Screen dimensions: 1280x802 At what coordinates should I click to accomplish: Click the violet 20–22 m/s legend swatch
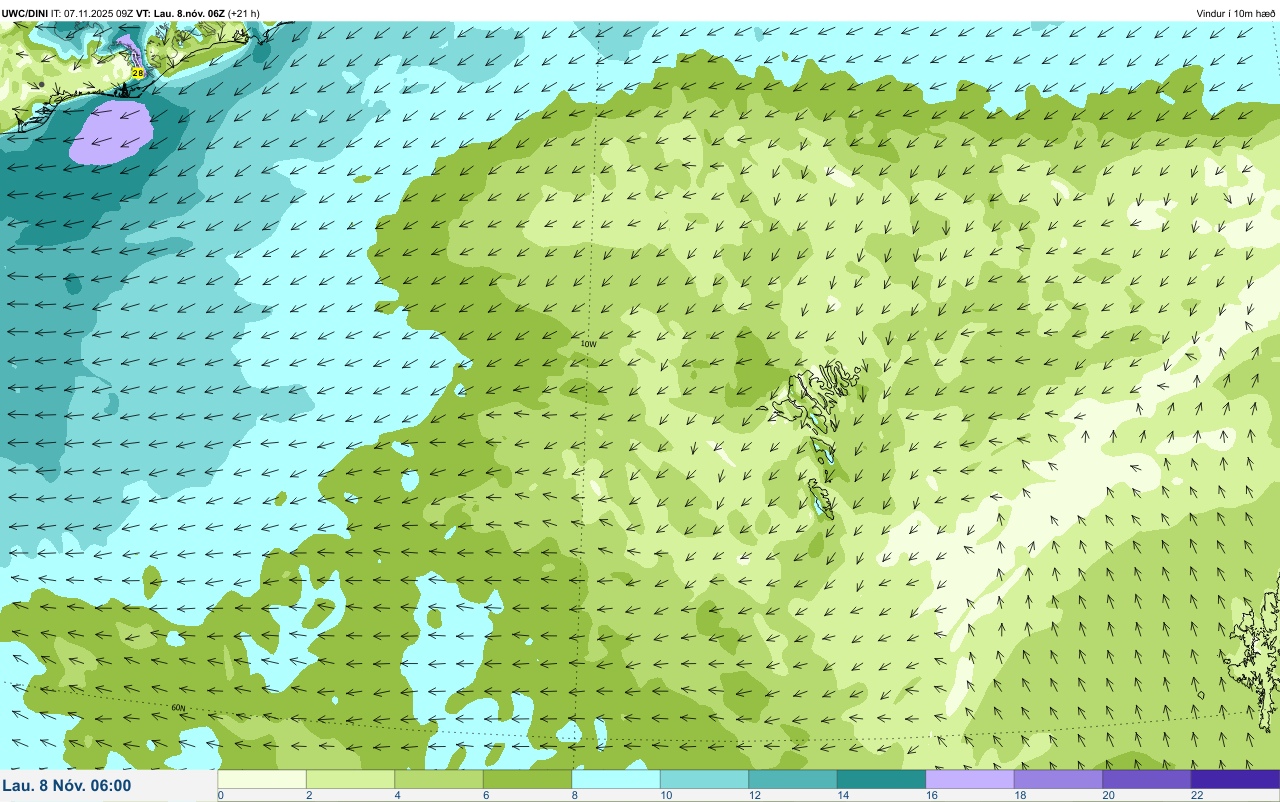click(x=1147, y=779)
